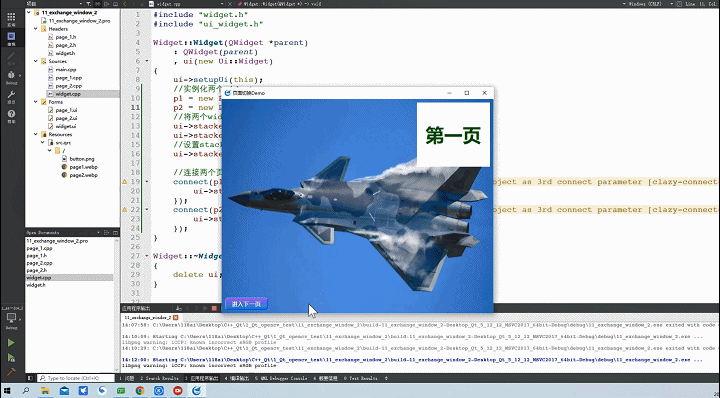
Task: Collapse the Sources folder
Action: tap(36, 61)
